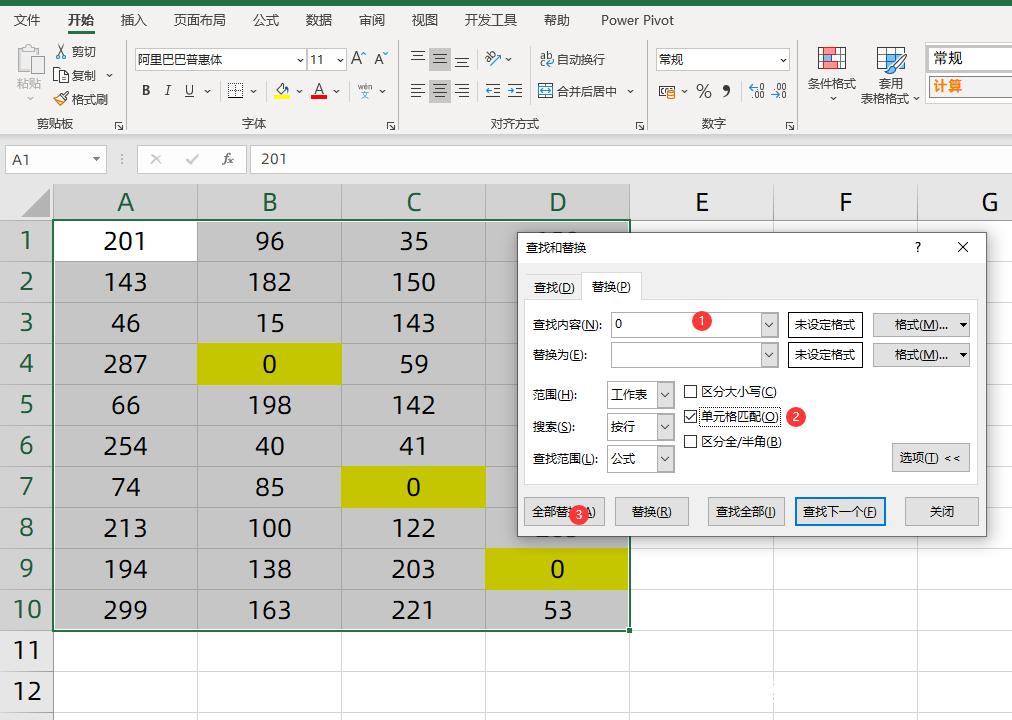This screenshot has width=1012, height=720.
Task: Decrease indent icon
Action: [493, 91]
